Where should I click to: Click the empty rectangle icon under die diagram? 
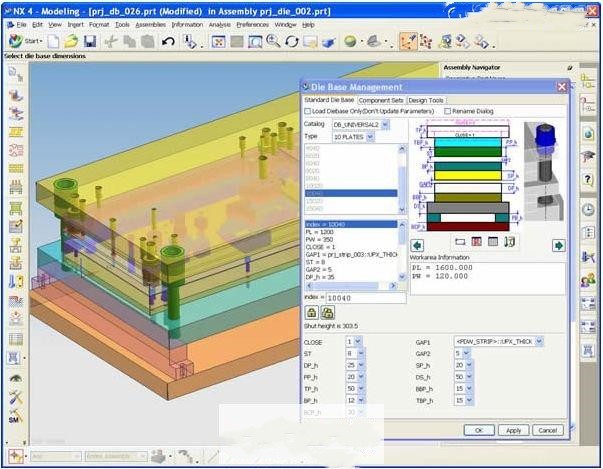coord(460,242)
